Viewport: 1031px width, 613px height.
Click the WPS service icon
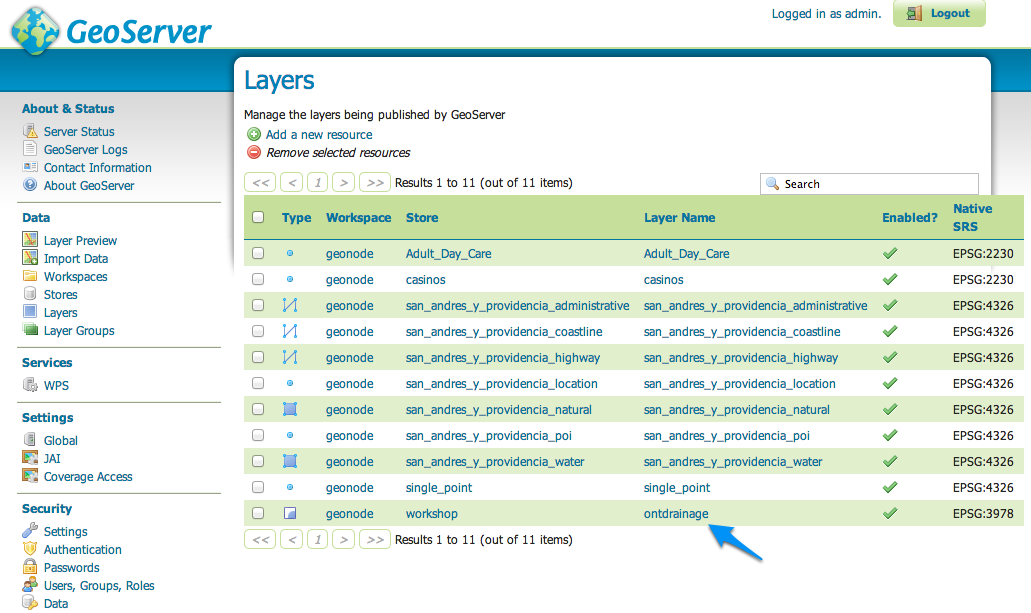30,385
